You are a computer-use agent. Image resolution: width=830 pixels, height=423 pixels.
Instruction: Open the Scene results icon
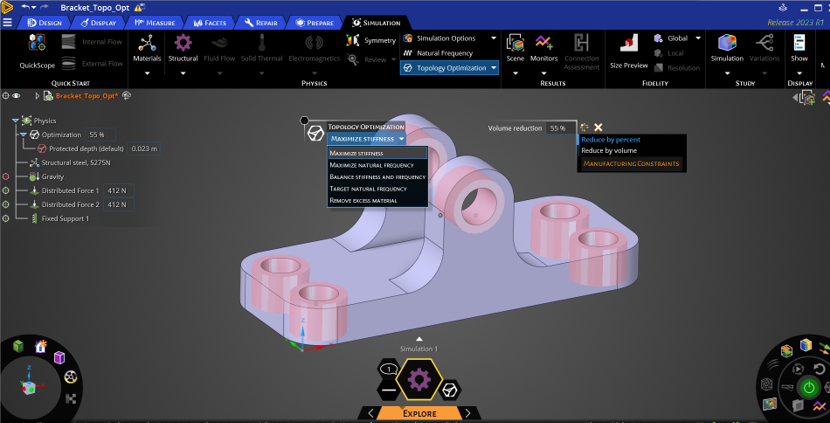click(x=515, y=43)
